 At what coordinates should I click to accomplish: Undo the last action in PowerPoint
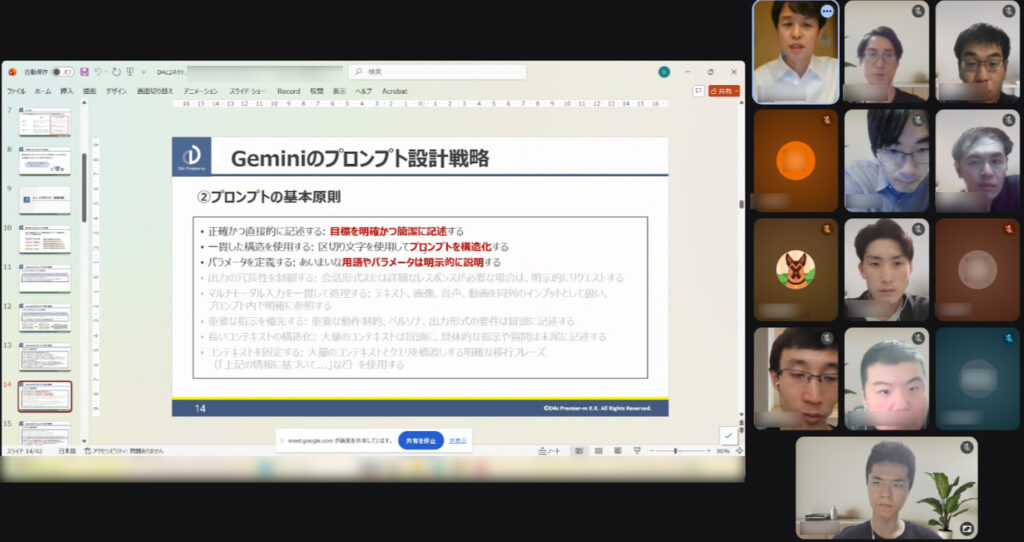97,72
